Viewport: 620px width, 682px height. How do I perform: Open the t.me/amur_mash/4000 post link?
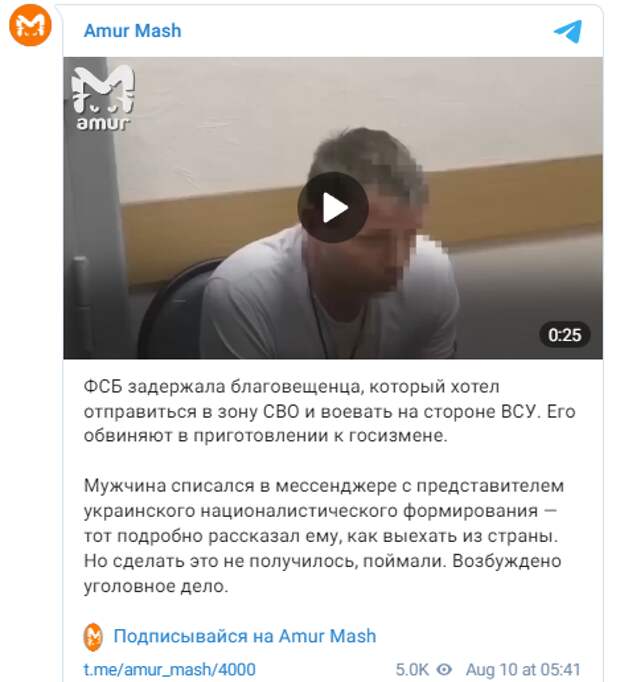coord(170,669)
